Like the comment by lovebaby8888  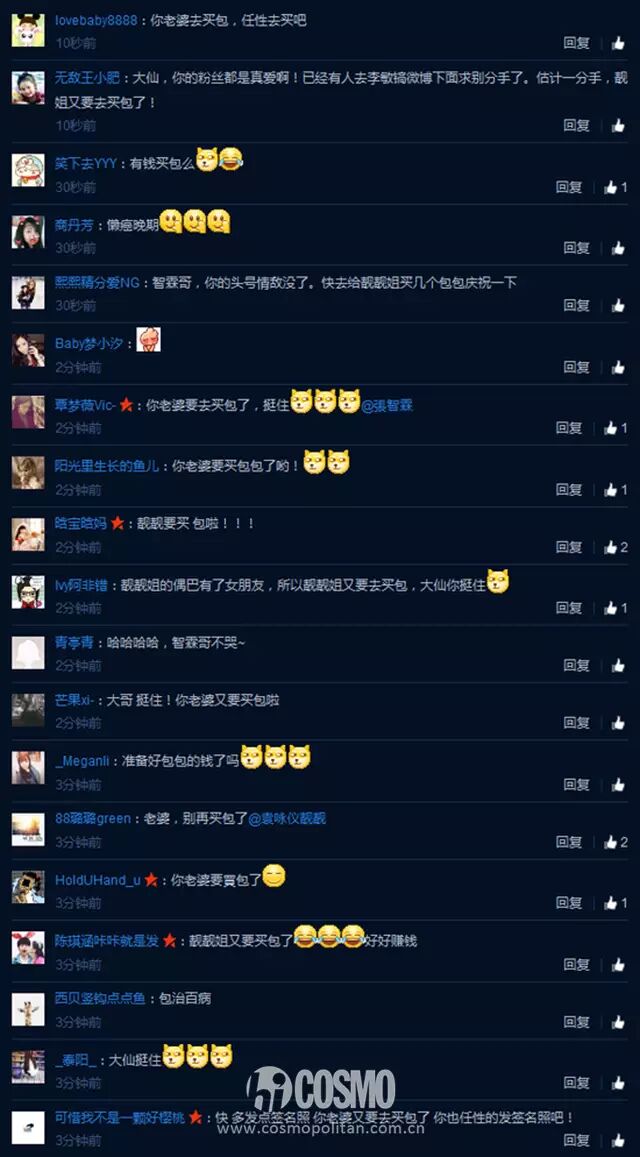618,43
